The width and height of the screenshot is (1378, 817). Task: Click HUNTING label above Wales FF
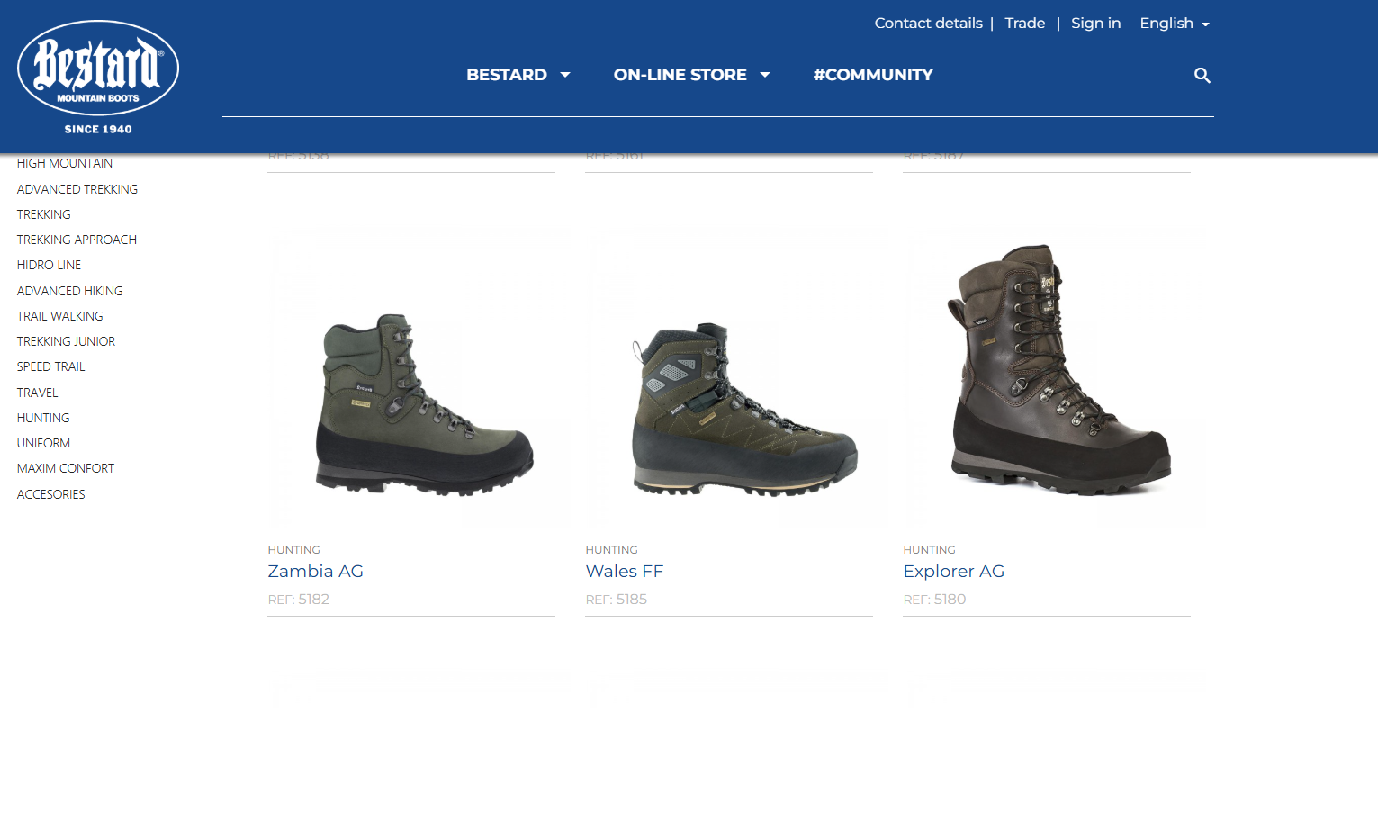611,550
